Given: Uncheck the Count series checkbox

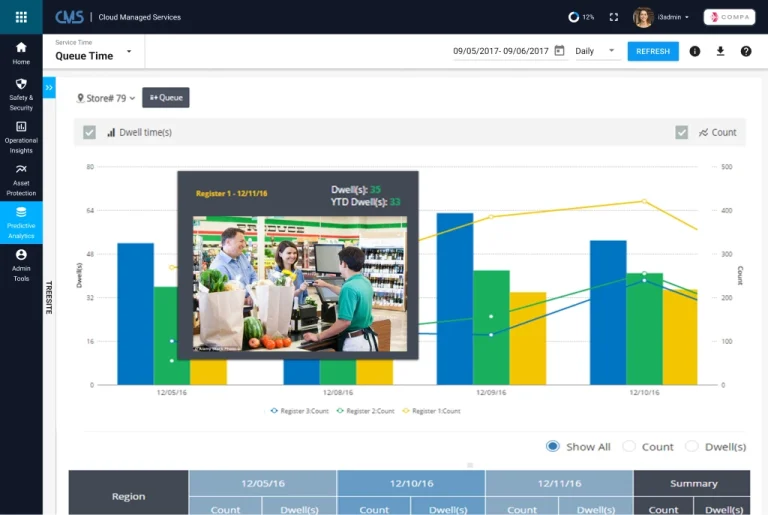Looking at the screenshot, I should 681,132.
